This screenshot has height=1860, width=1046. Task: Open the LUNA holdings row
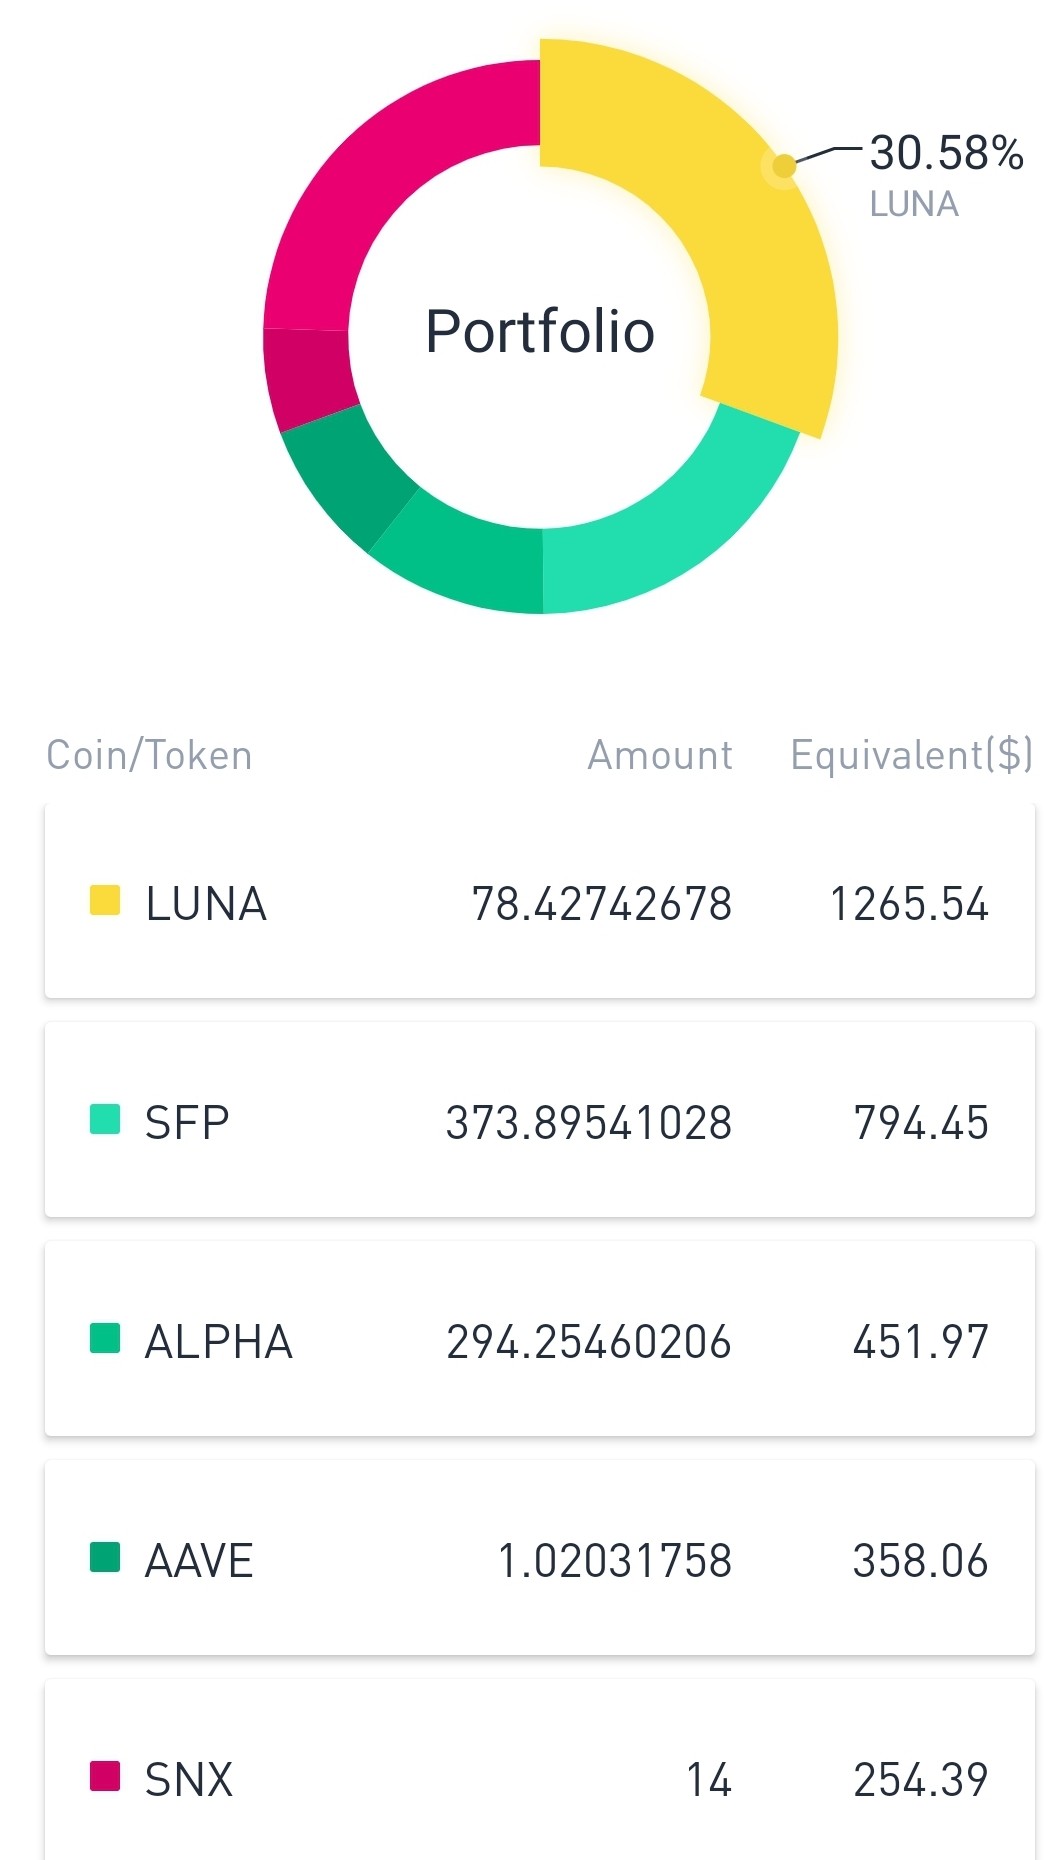[540, 900]
